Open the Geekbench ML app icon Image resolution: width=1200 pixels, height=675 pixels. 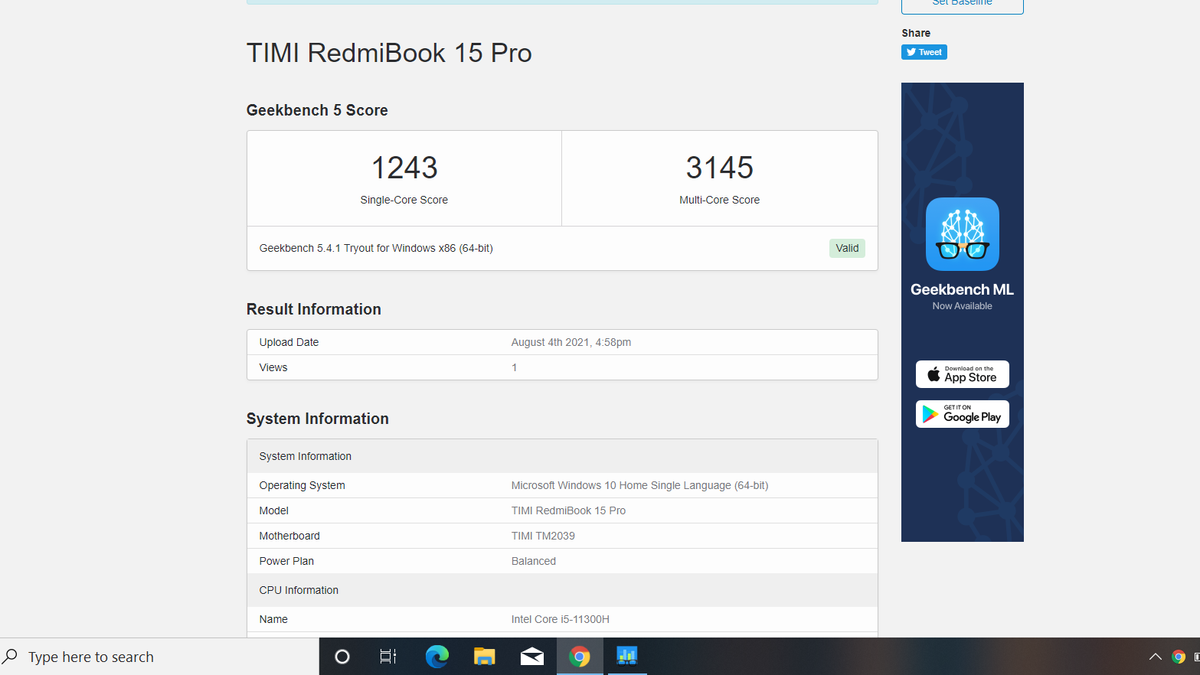[x=962, y=234]
